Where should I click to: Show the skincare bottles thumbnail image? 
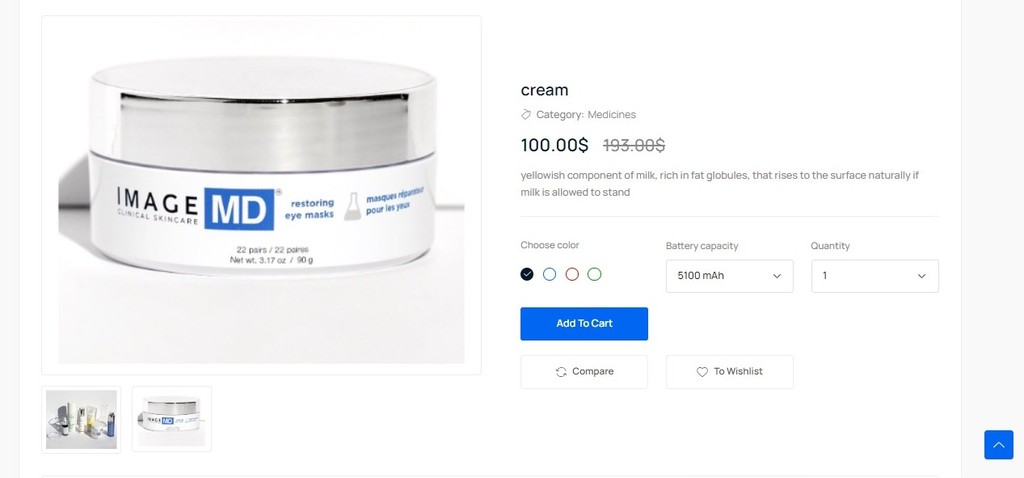pos(81,419)
